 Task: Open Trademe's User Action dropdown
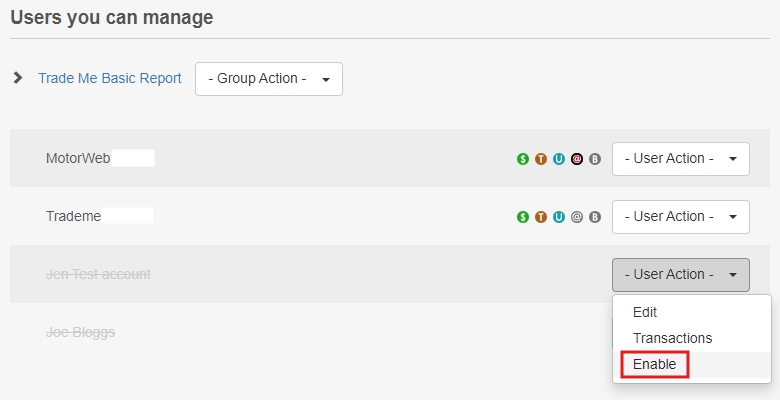[x=680, y=217]
